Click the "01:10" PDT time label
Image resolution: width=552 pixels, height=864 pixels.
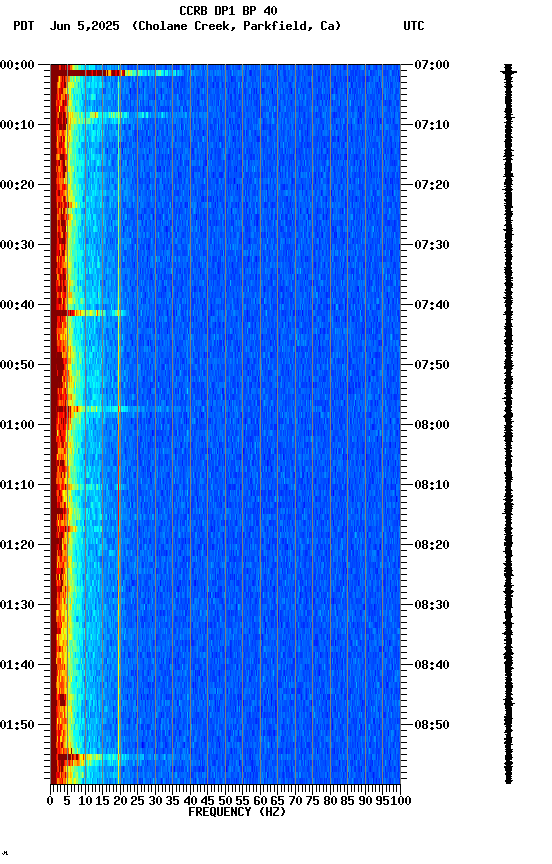pyautogui.click(x=17, y=485)
